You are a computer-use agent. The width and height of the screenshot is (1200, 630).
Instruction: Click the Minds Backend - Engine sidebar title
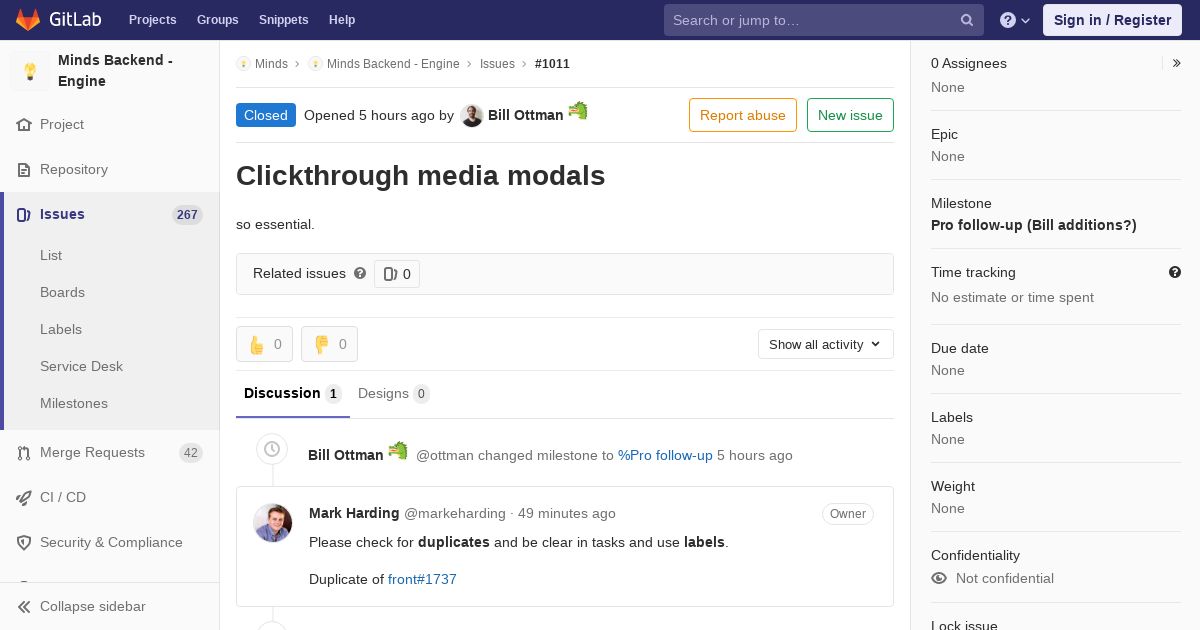(115, 71)
